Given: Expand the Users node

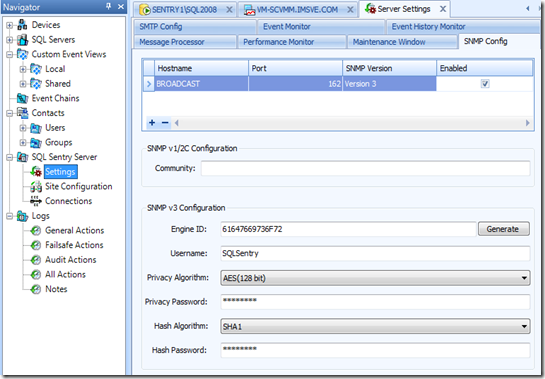Looking at the screenshot, I should tap(23, 128).
